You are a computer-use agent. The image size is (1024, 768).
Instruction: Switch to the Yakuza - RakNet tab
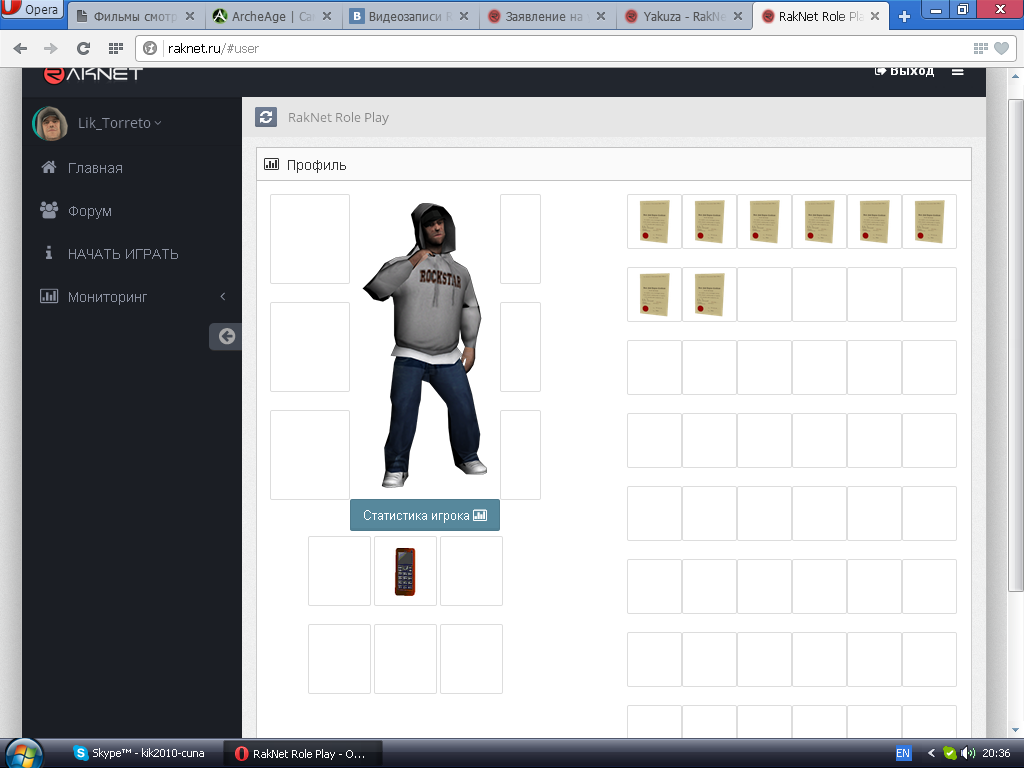click(684, 16)
